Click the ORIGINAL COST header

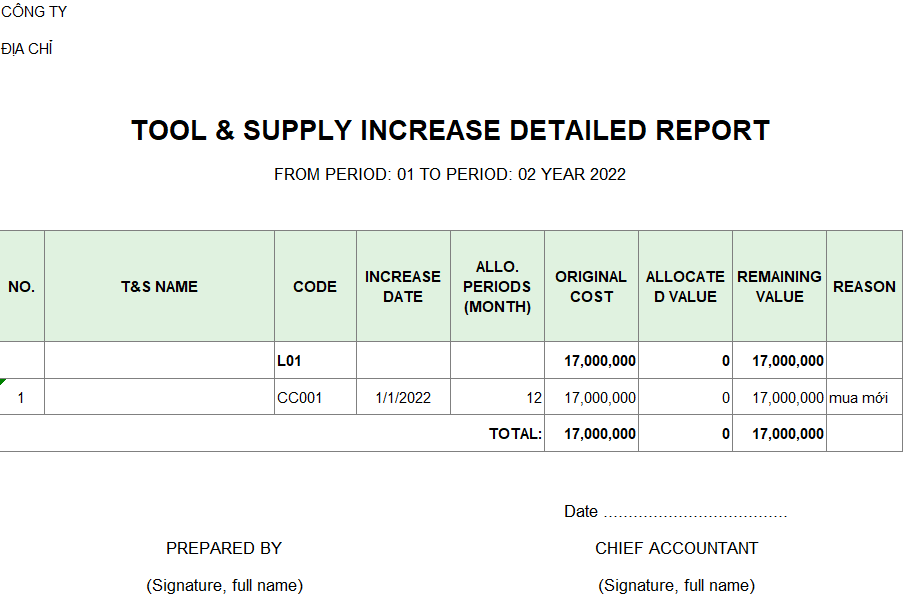(591, 287)
